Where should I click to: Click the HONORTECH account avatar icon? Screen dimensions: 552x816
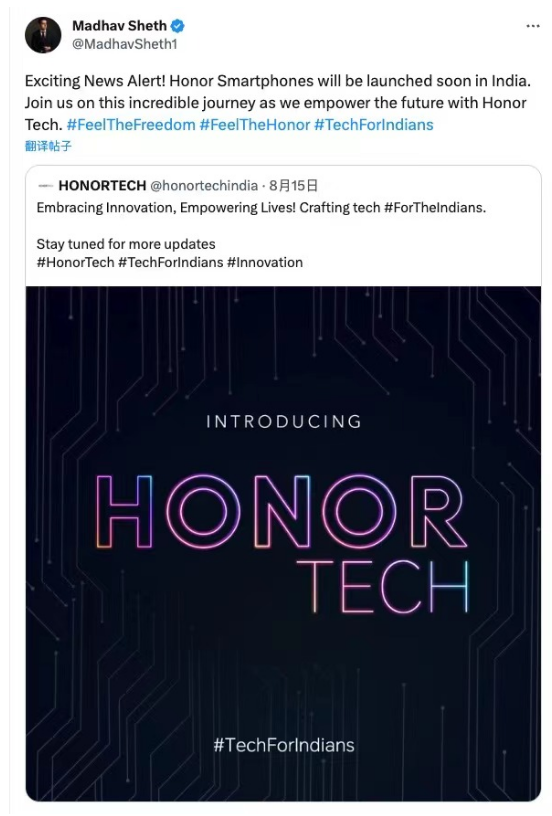pyautogui.click(x=46, y=186)
